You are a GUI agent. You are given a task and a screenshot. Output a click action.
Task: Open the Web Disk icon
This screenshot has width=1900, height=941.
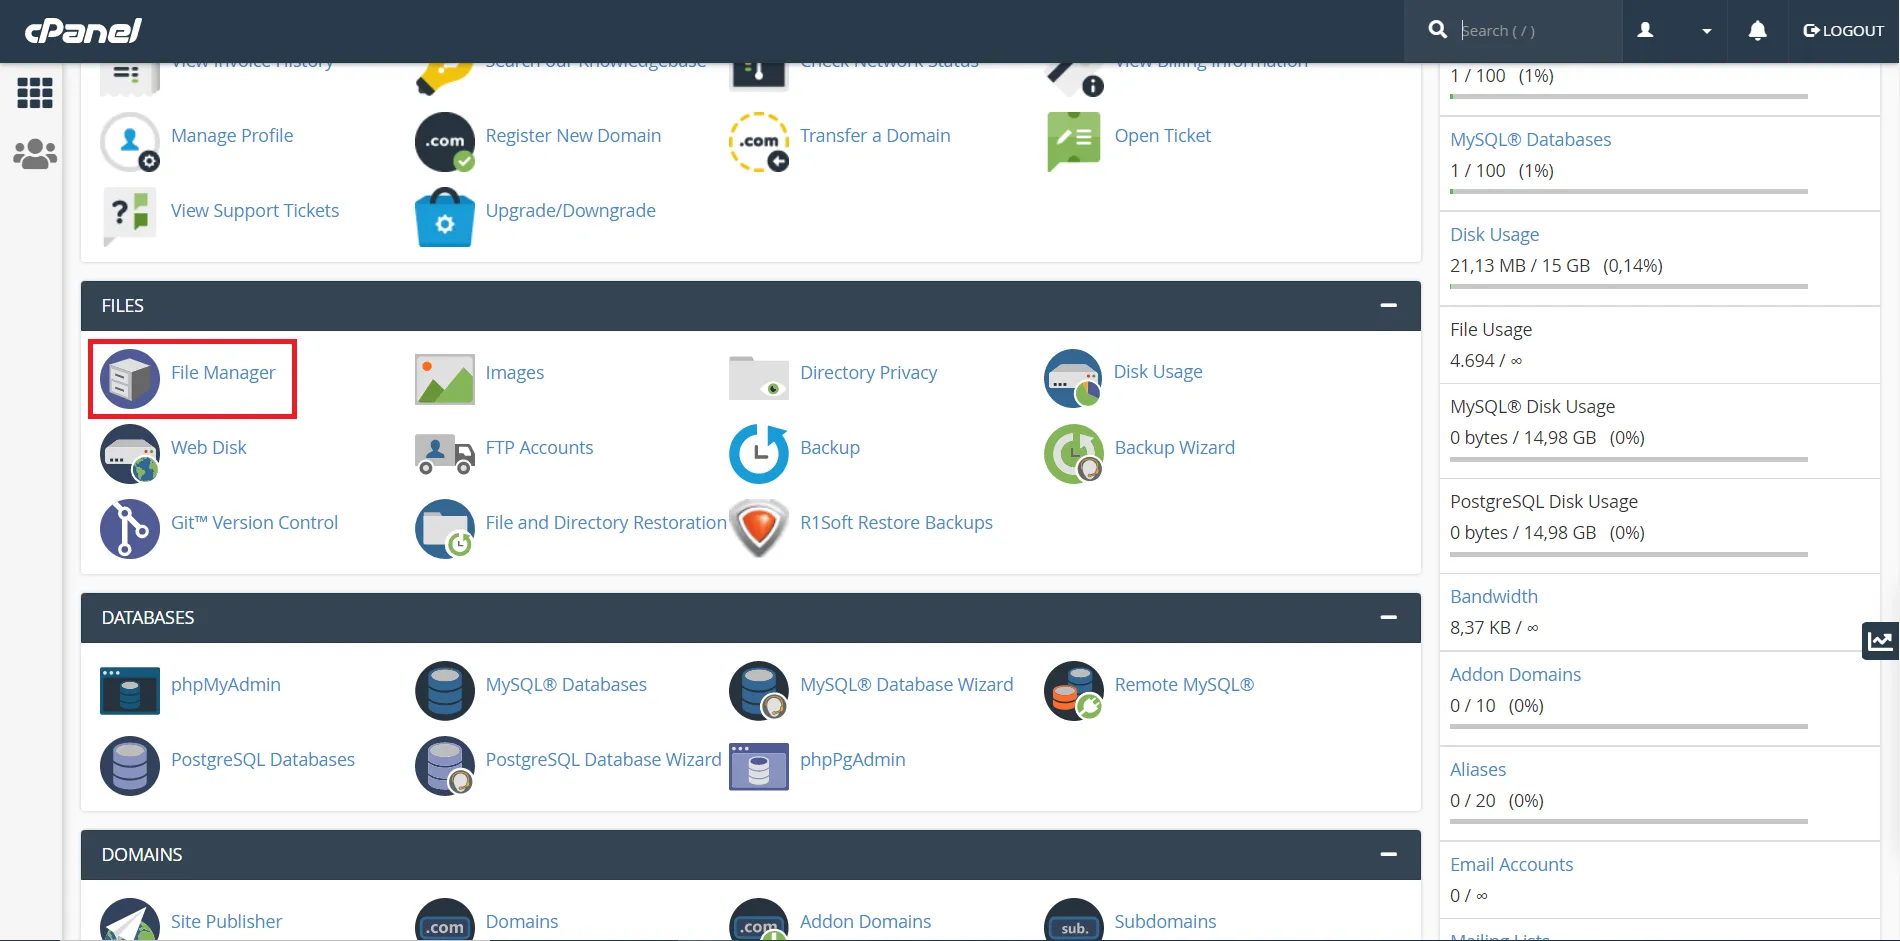[130, 454]
